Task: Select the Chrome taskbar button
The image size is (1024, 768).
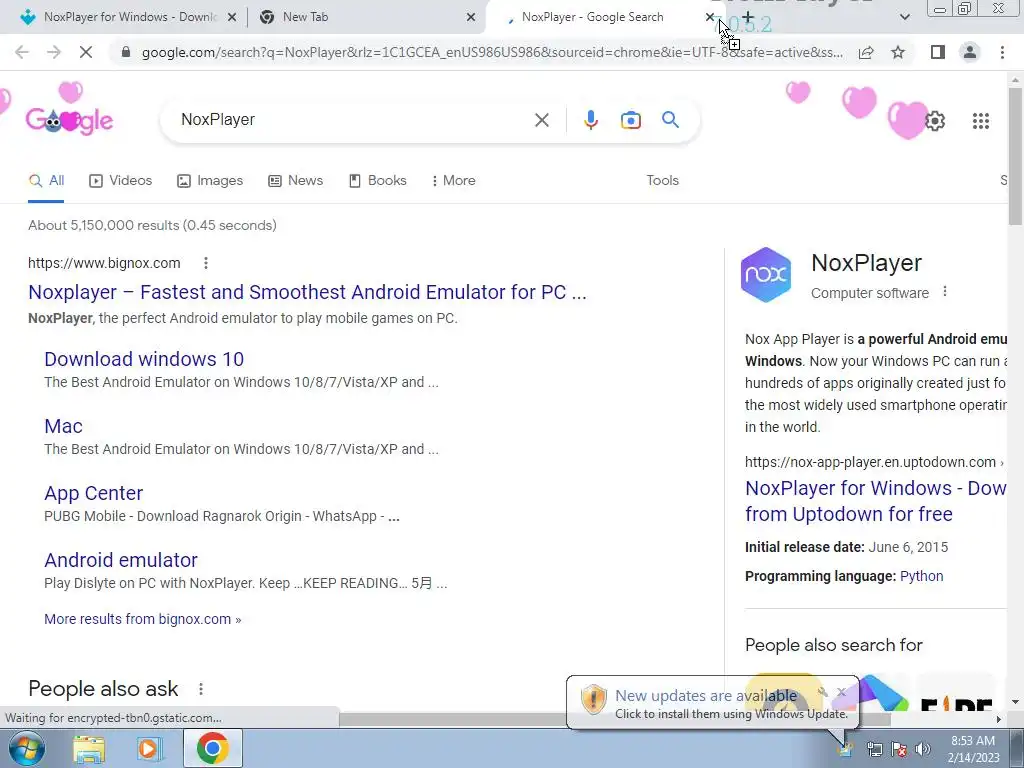Action: pyautogui.click(x=212, y=748)
